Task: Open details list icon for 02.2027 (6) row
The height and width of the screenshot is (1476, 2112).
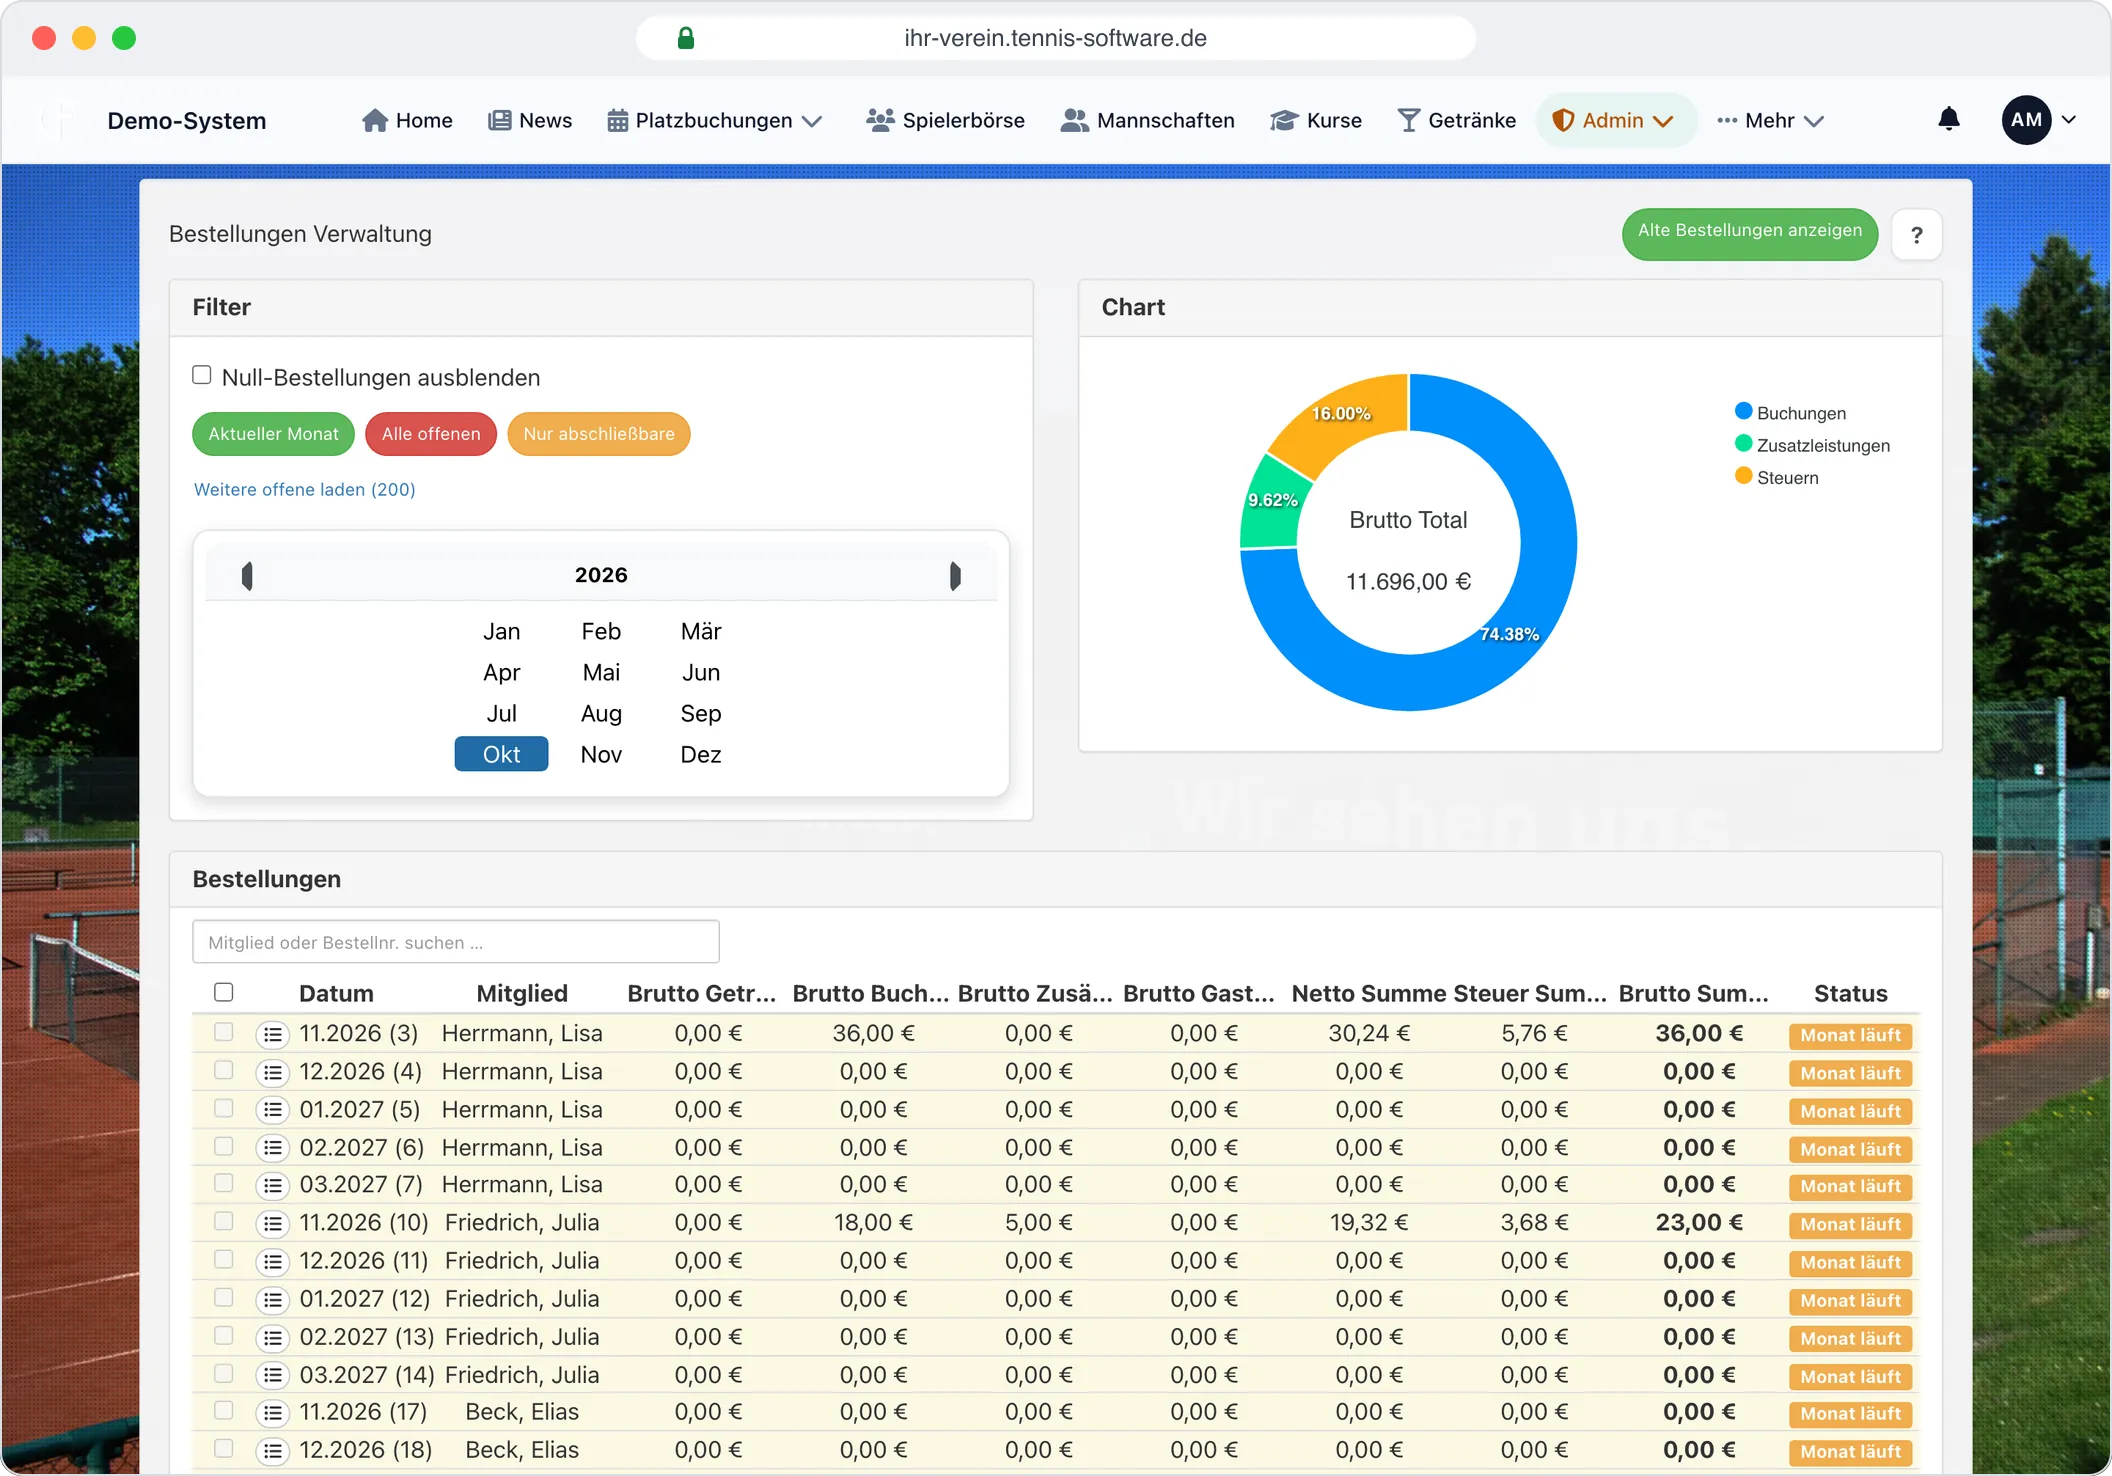Action: (x=272, y=1148)
